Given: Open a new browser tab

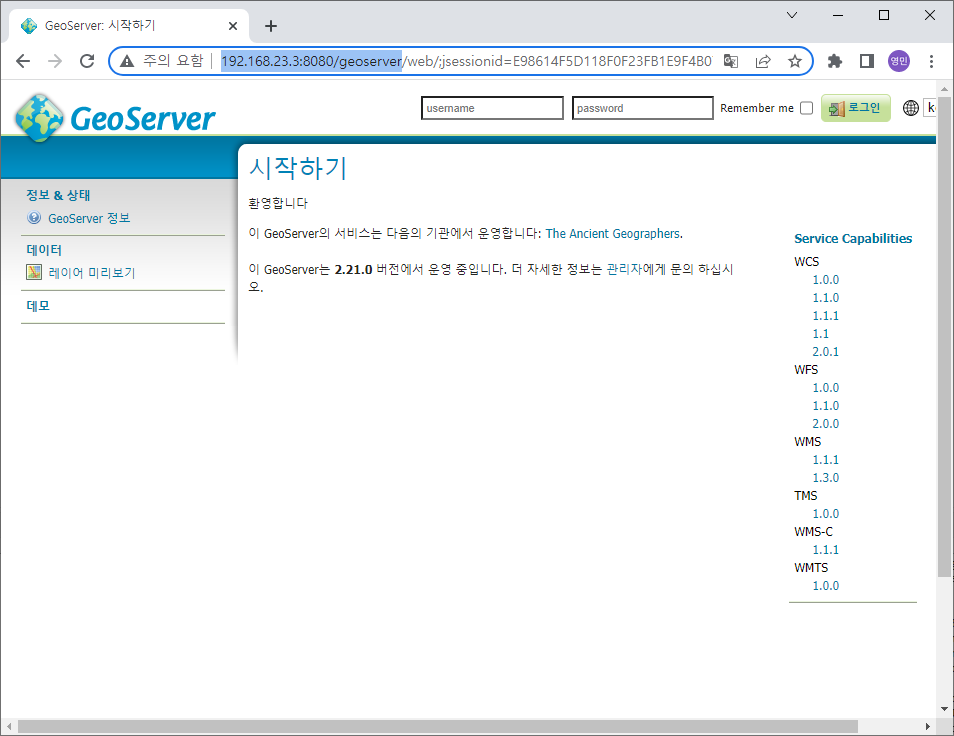Looking at the screenshot, I should point(271,26).
